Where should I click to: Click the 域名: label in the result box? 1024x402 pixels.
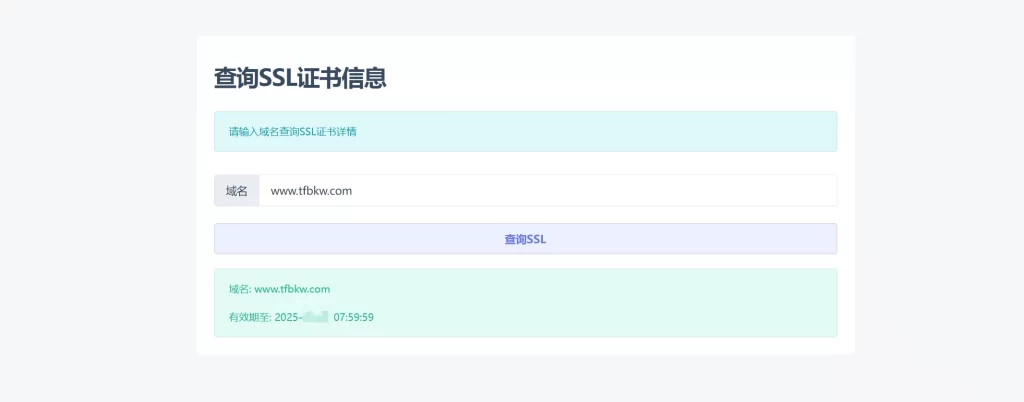[240, 289]
